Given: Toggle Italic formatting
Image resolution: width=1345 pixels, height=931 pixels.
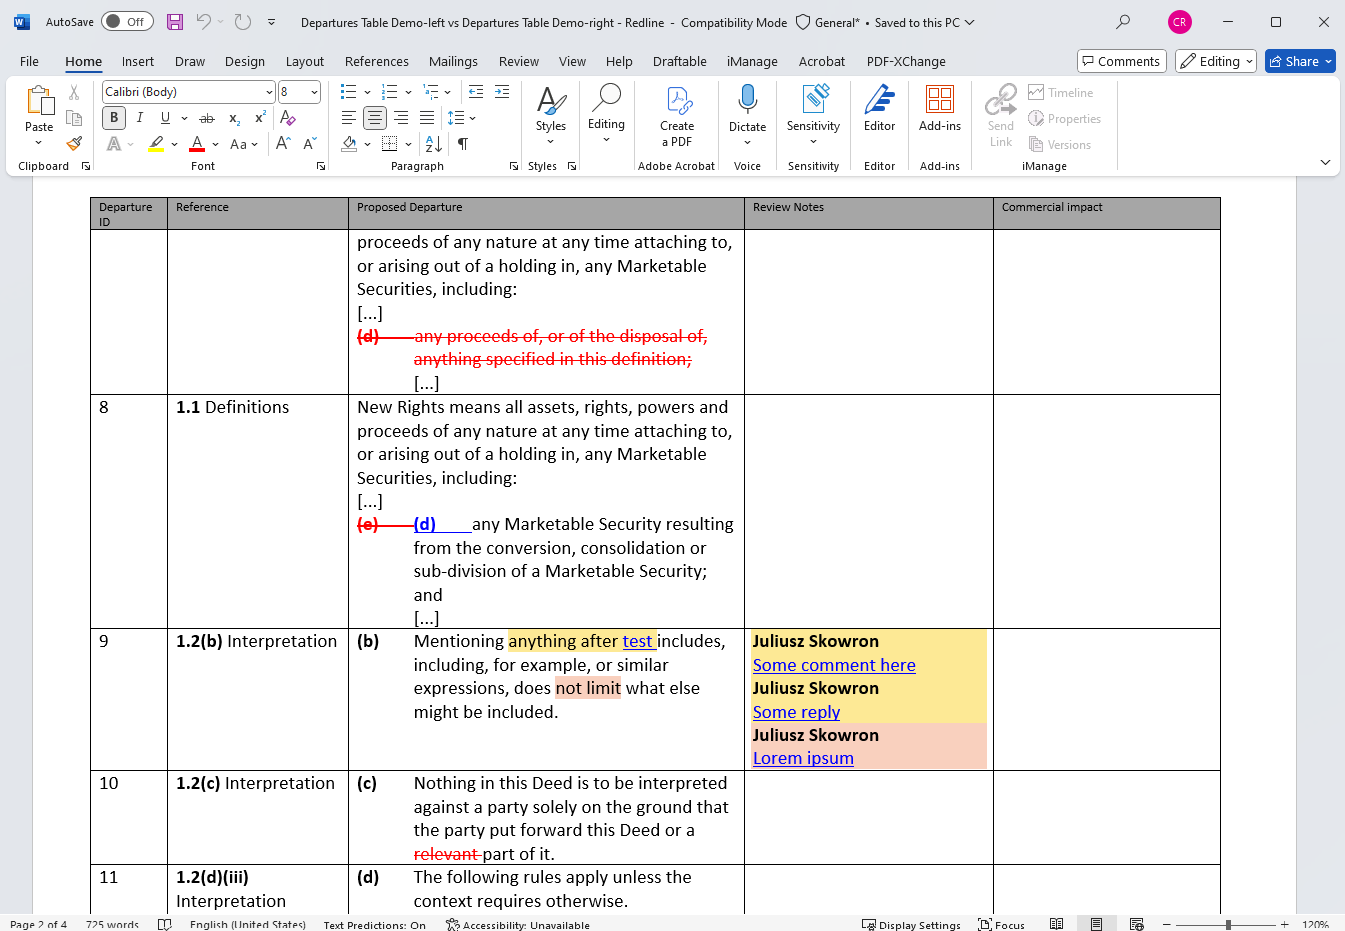Looking at the screenshot, I should pos(140,118).
